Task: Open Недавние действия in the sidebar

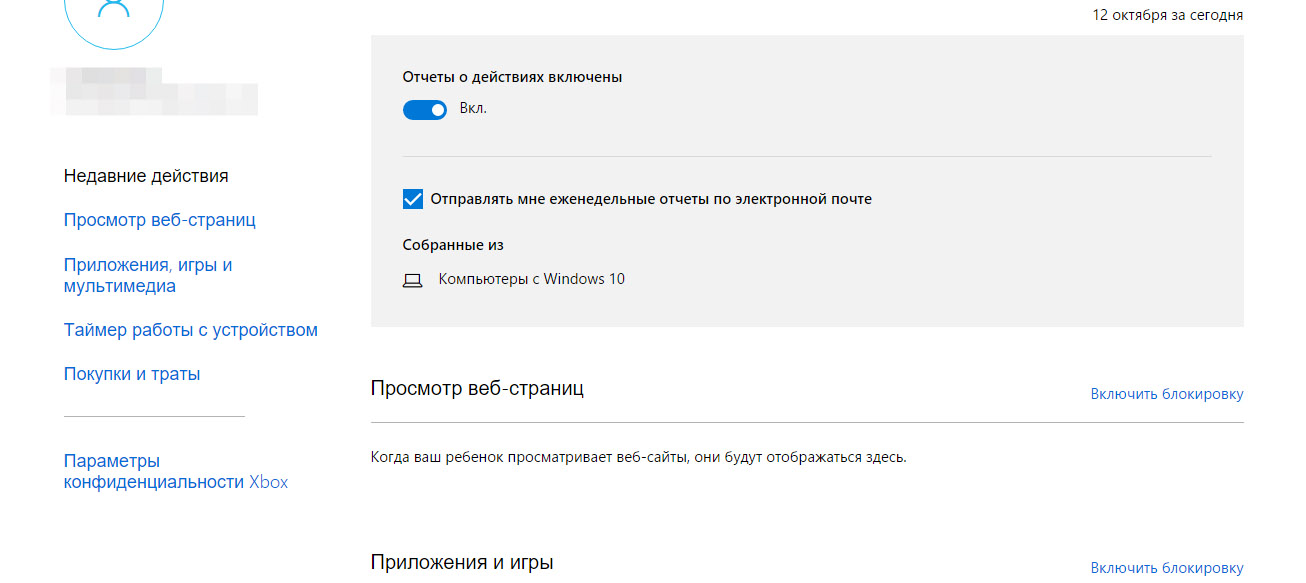Action: click(146, 176)
